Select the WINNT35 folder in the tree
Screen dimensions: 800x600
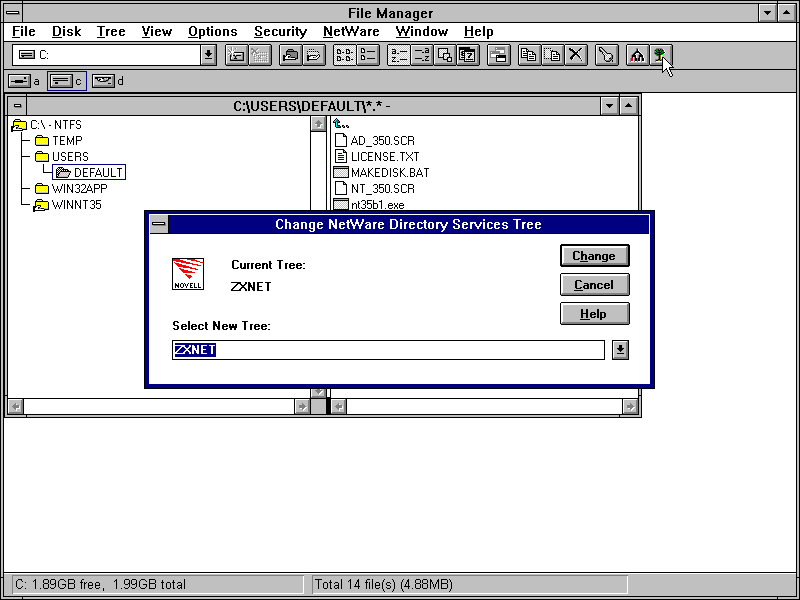67,205
